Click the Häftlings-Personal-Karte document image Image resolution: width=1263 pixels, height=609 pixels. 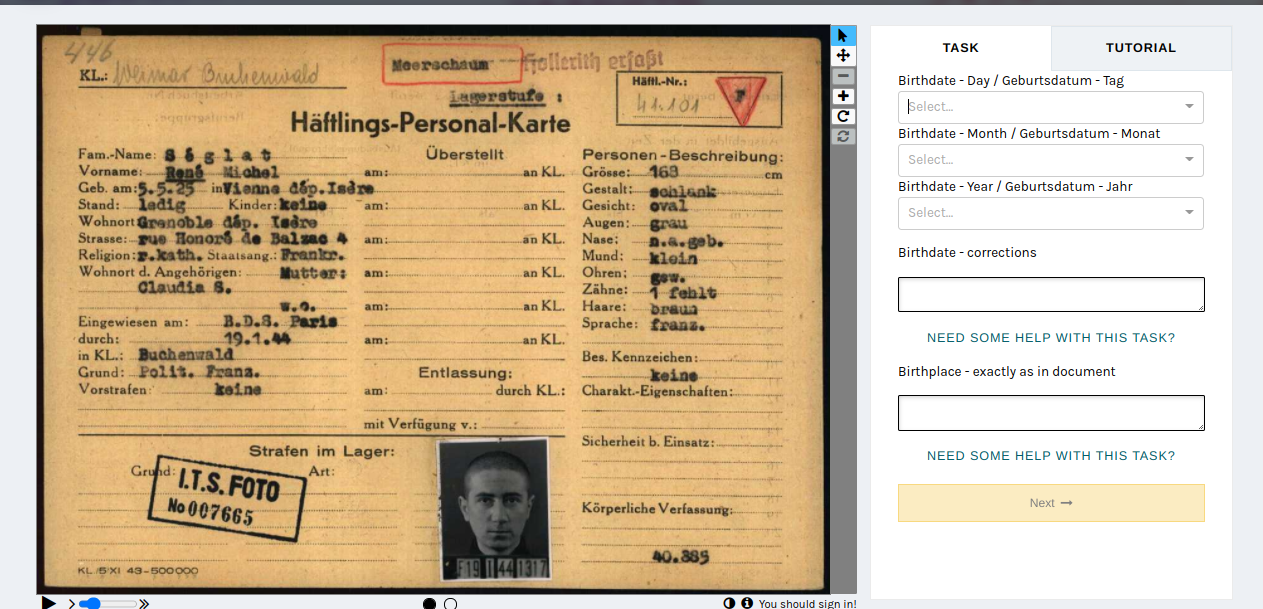click(433, 309)
